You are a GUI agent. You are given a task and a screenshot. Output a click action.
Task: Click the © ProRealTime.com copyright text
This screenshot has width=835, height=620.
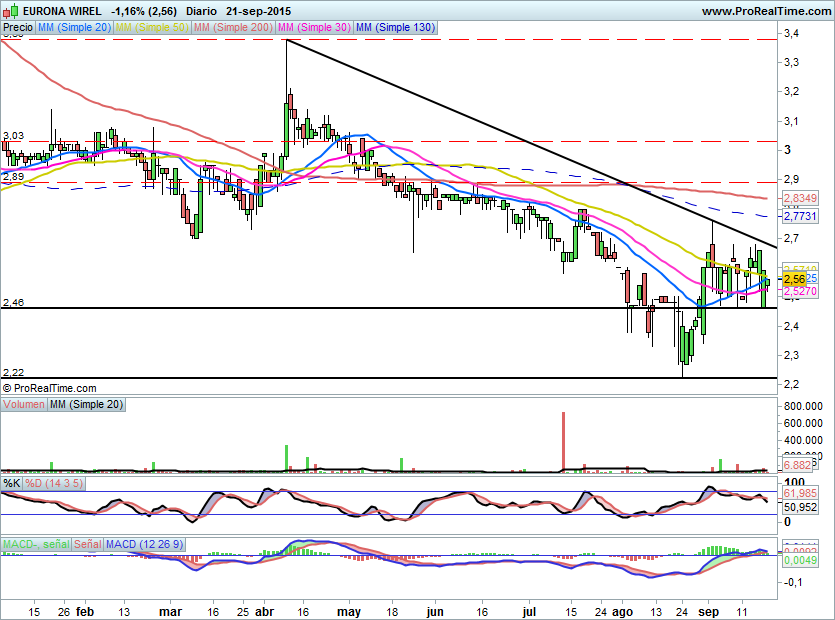pos(50,388)
